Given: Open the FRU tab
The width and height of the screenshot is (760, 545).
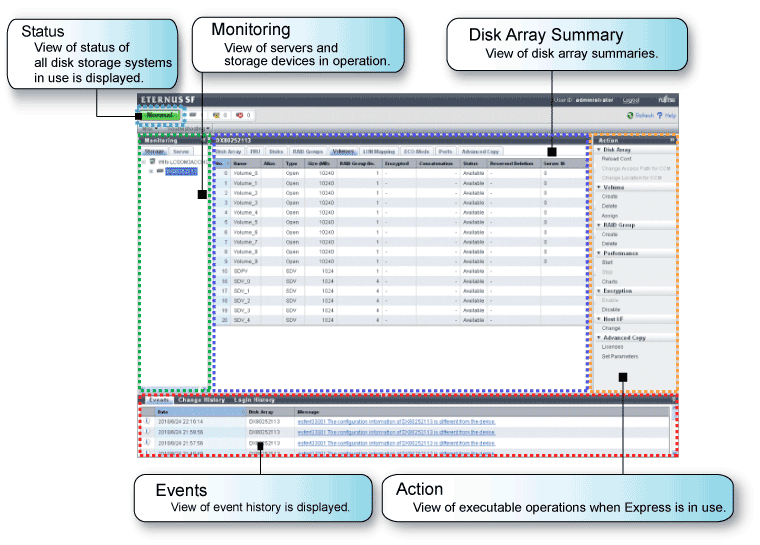Looking at the screenshot, I should [x=255, y=152].
